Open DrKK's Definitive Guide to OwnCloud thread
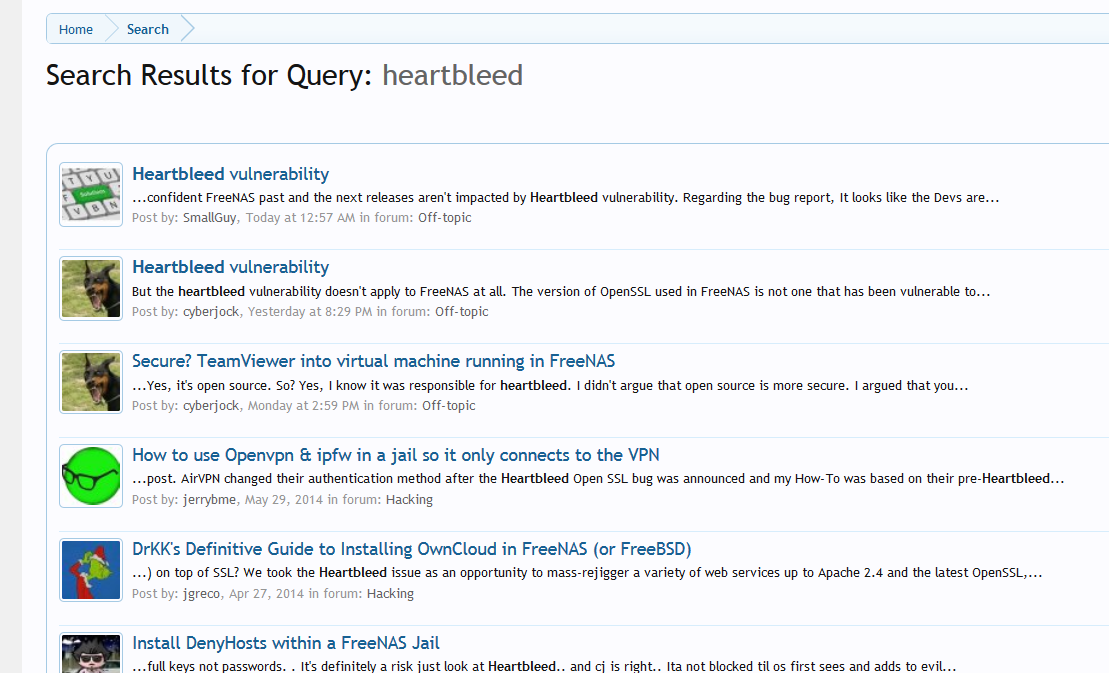The width and height of the screenshot is (1109, 673). [x=412, y=549]
